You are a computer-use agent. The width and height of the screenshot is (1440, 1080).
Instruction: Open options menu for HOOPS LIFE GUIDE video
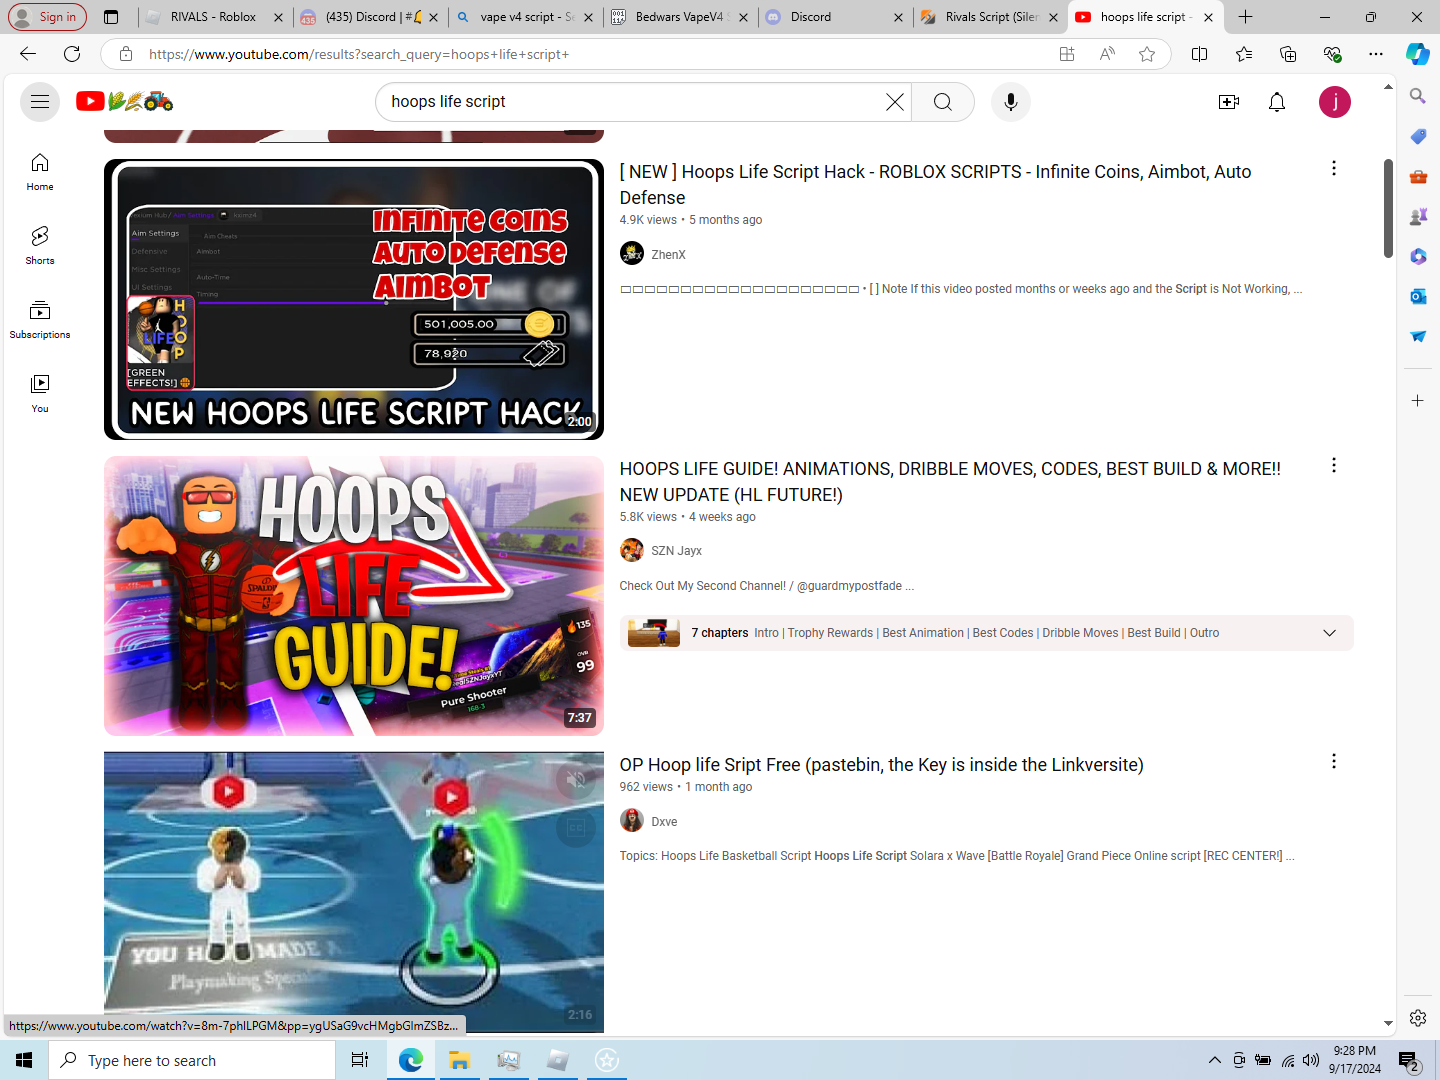[1333, 466]
